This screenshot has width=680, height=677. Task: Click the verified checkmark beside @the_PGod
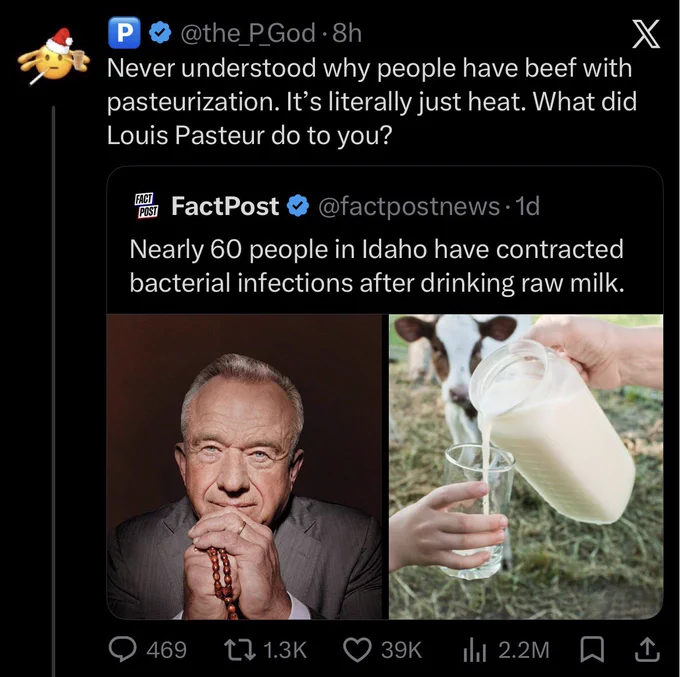point(160,33)
